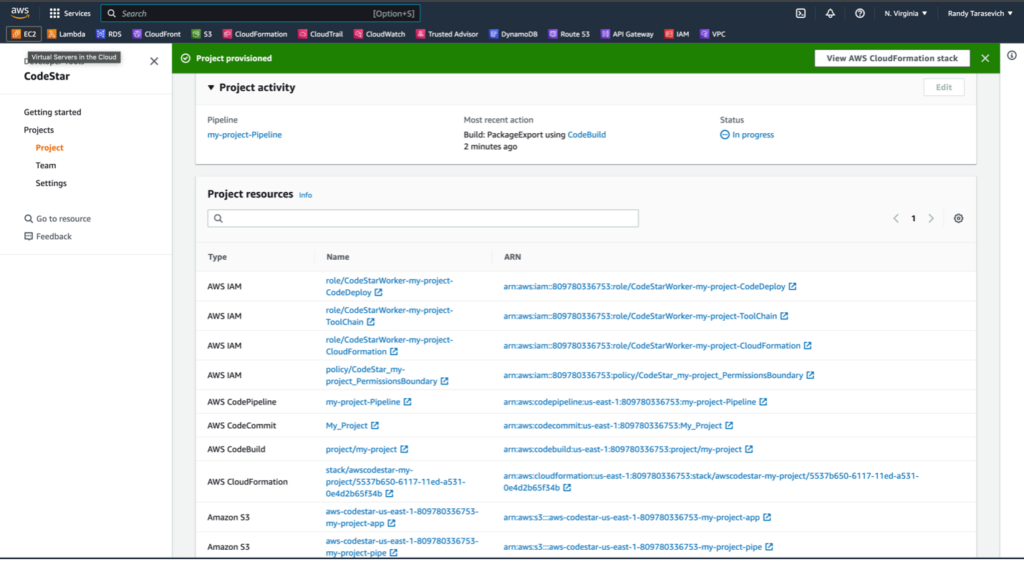Open the IAM CloudFormation role ARN link
Screen dimensions: 1024x562
[657, 346]
